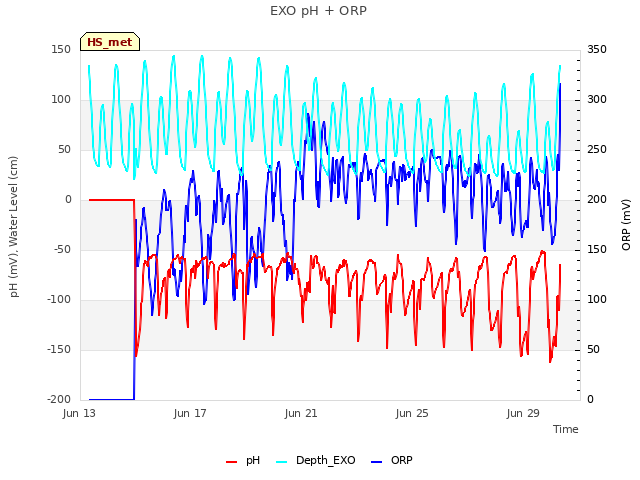Click the right axis value 350
The width and height of the screenshot is (640, 480).
[x=597, y=49]
